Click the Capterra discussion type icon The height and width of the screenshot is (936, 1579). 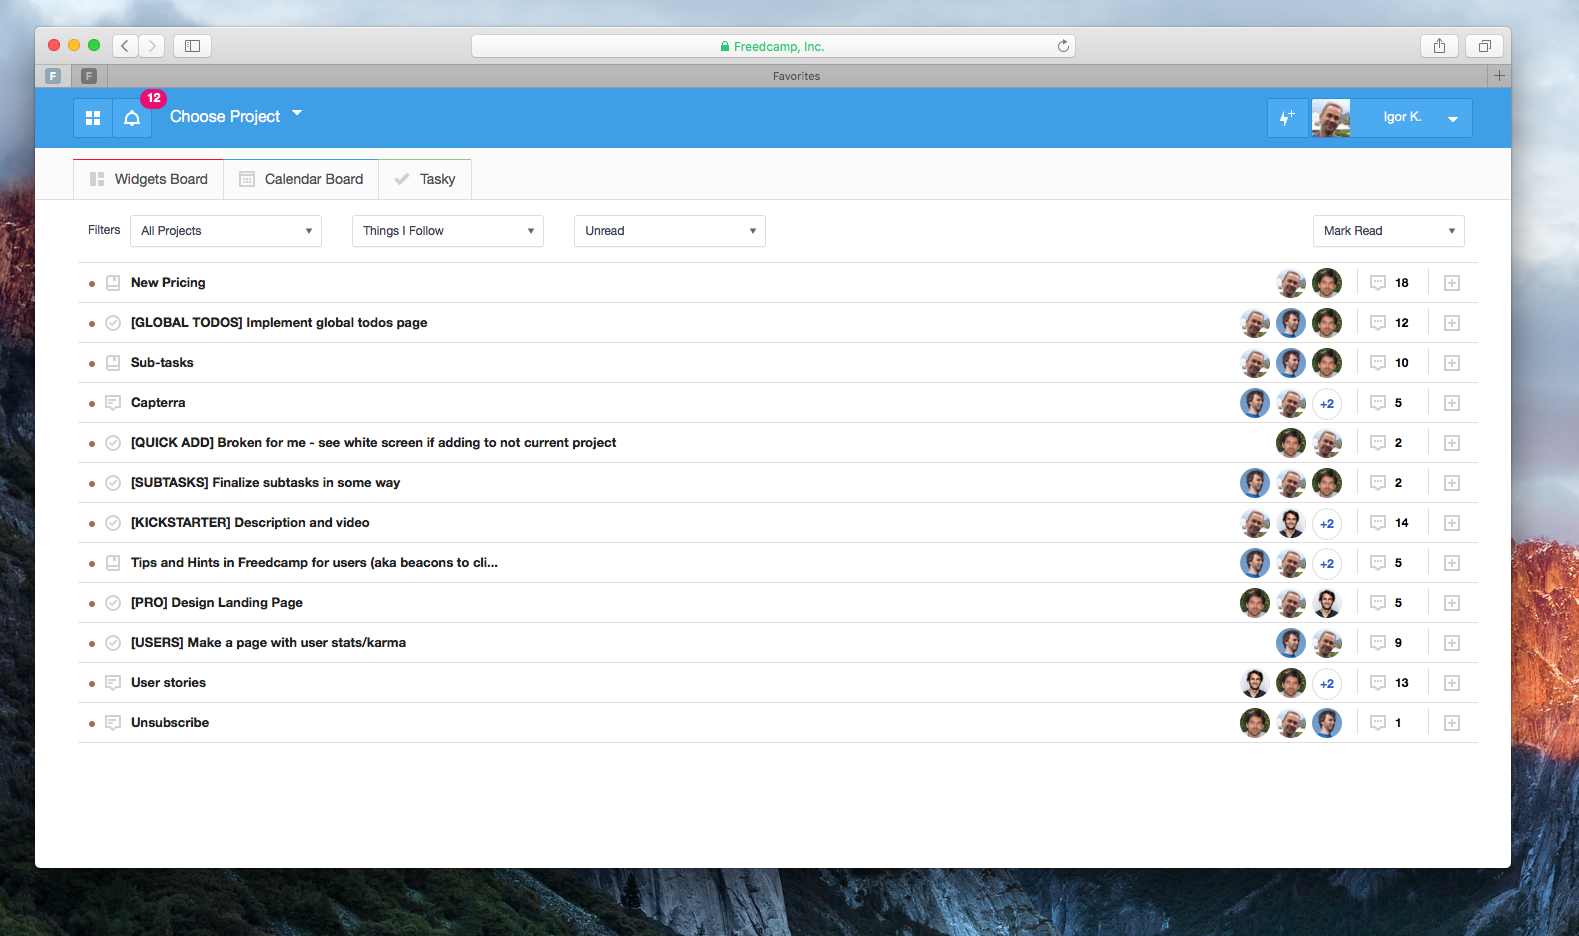click(113, 403)
